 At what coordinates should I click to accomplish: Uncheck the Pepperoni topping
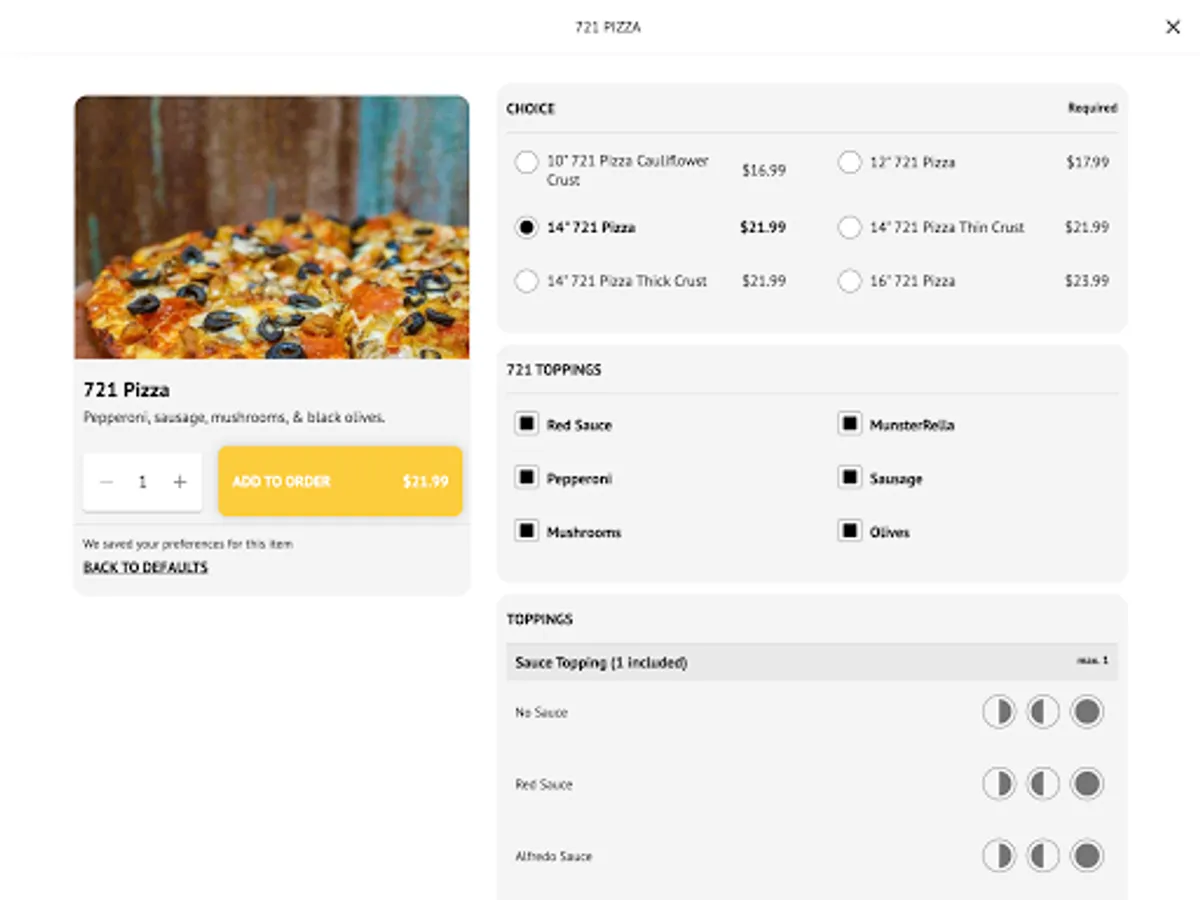(526, 478)
